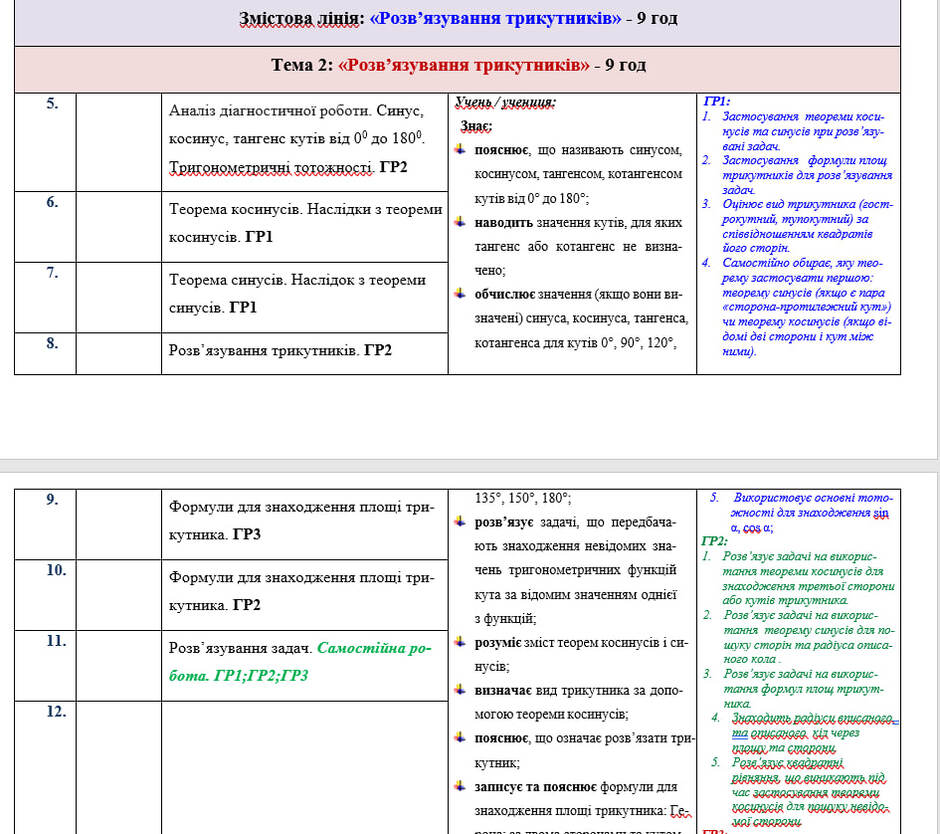The height and width of the screenshot is (834, 940).
Task: Select row number "5." cell
Action: pos(46,142)
